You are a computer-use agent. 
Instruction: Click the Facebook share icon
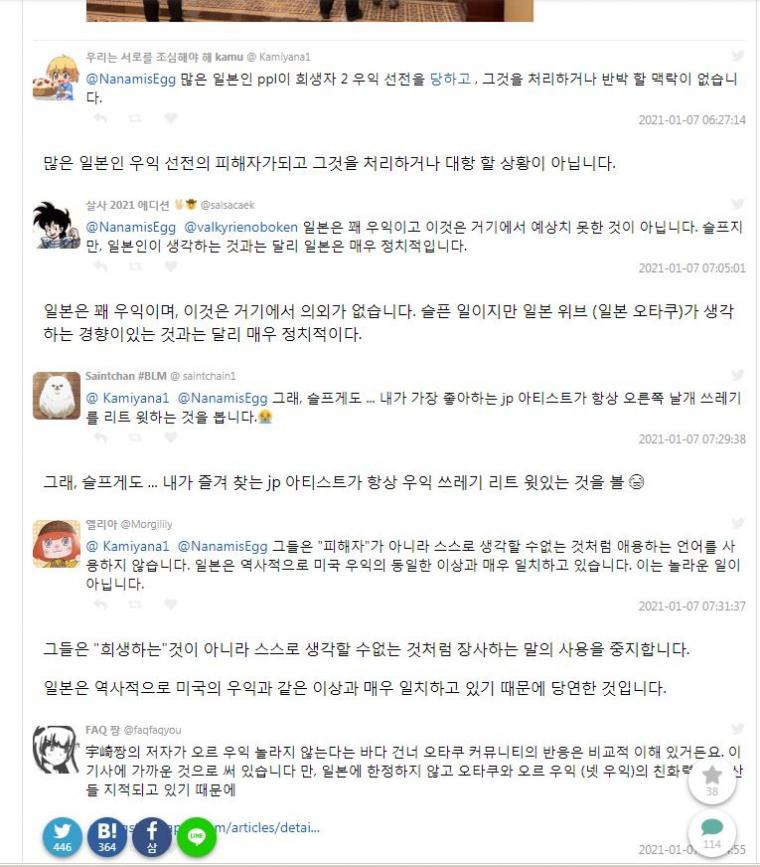[x=152, y=837]
